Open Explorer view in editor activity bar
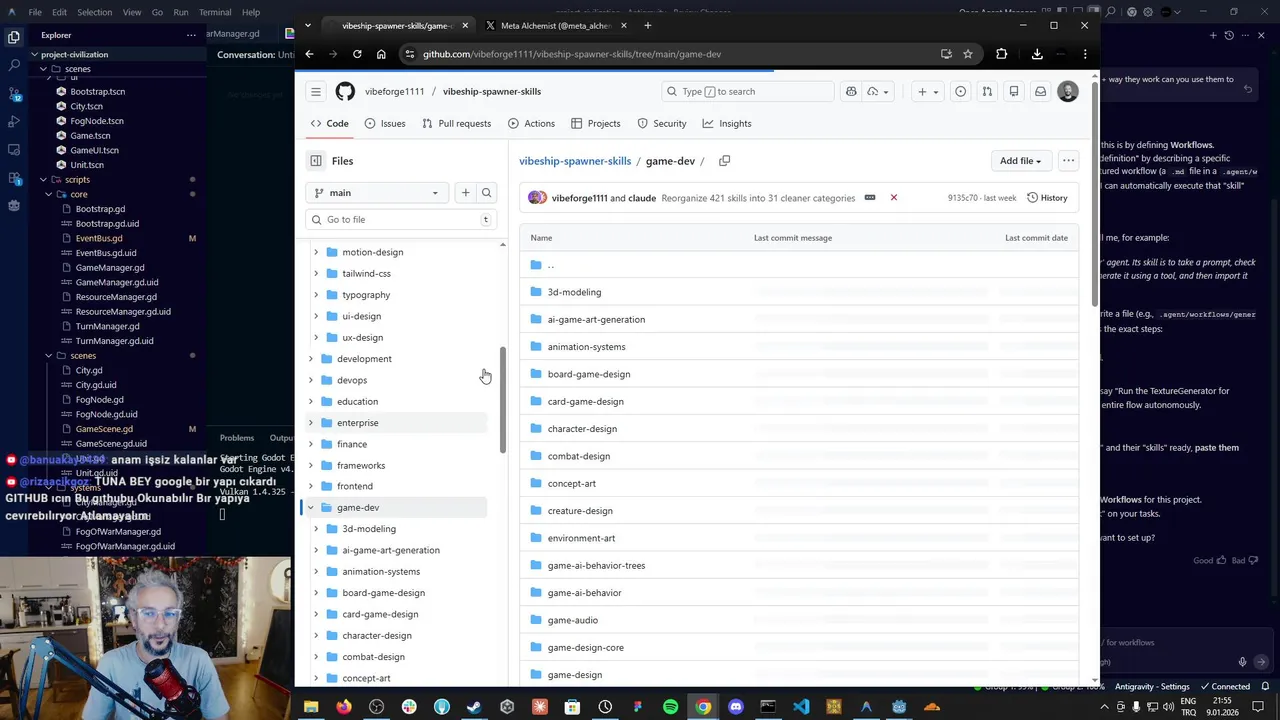 14,37
